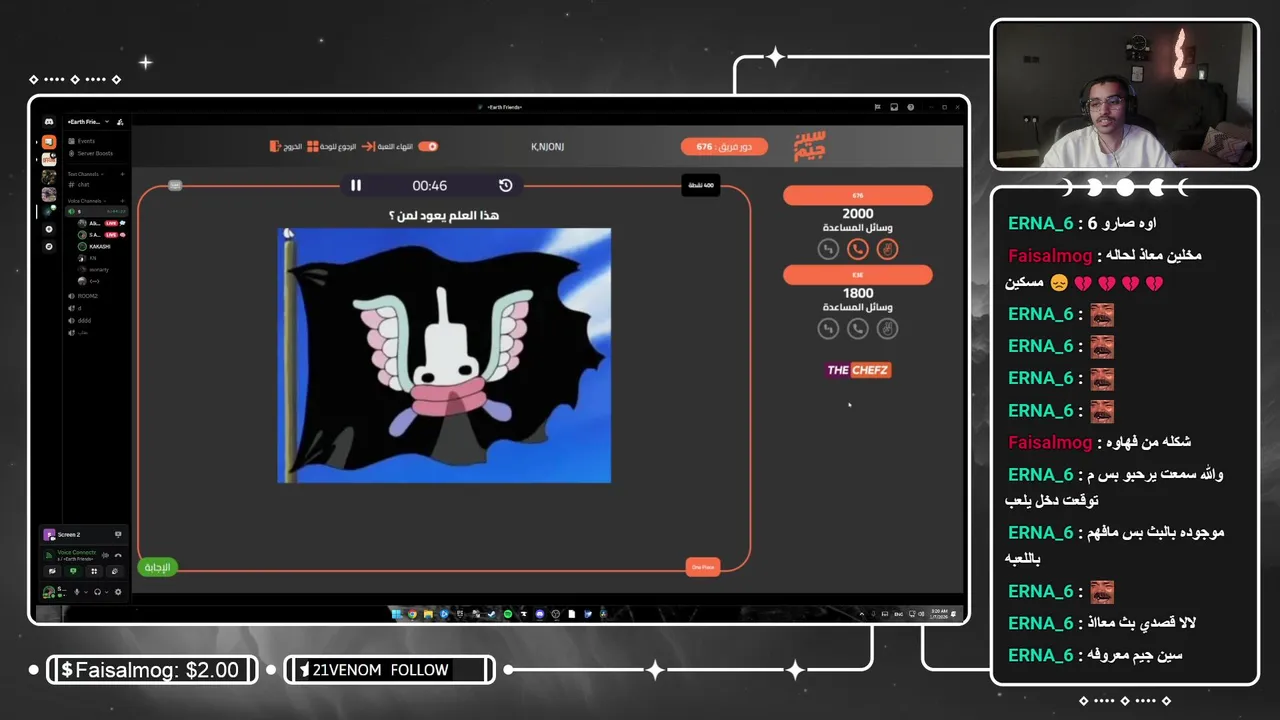Click the green الإجابة answer button

[x=158, y=567]
